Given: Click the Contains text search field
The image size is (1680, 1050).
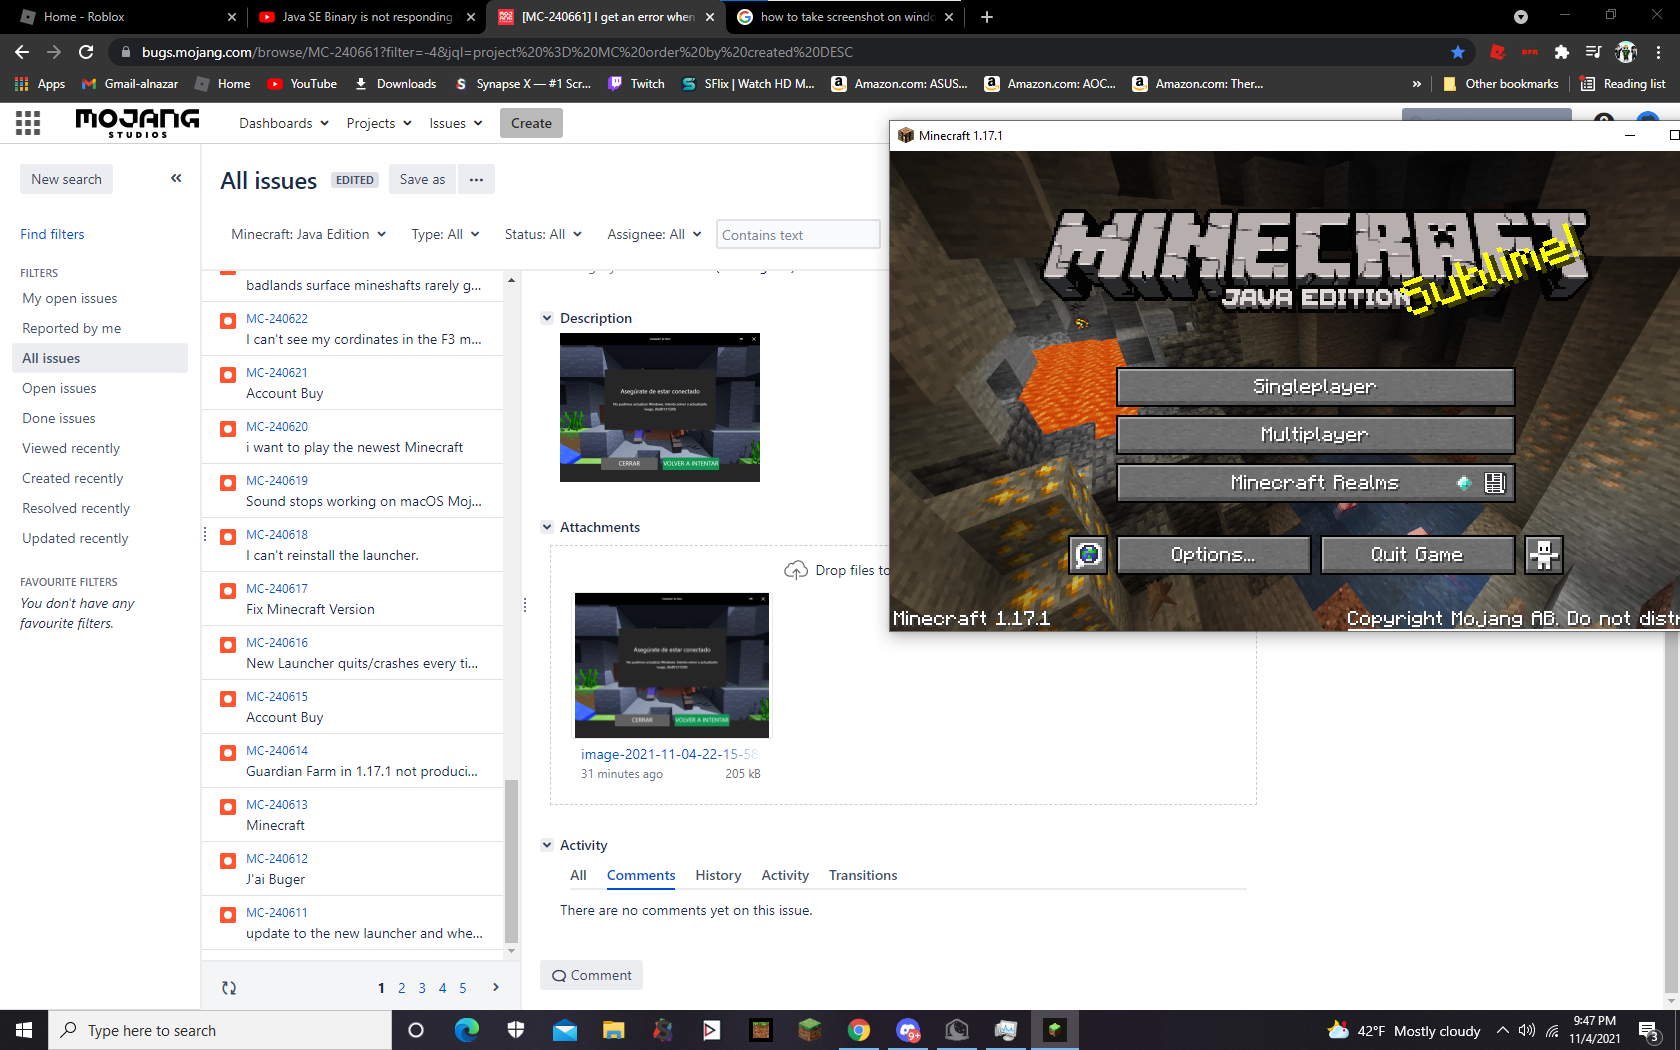Looking at the screenshot, I should click(x=798, y=234).
